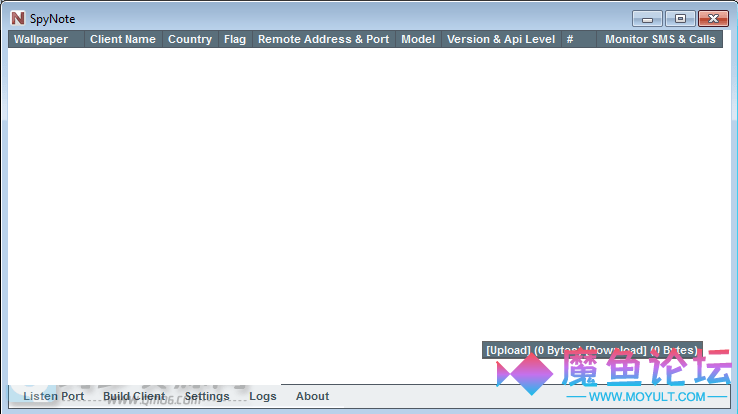
Task: Click the Model column header
Action: pyautogui.click(x=418, y=39)
